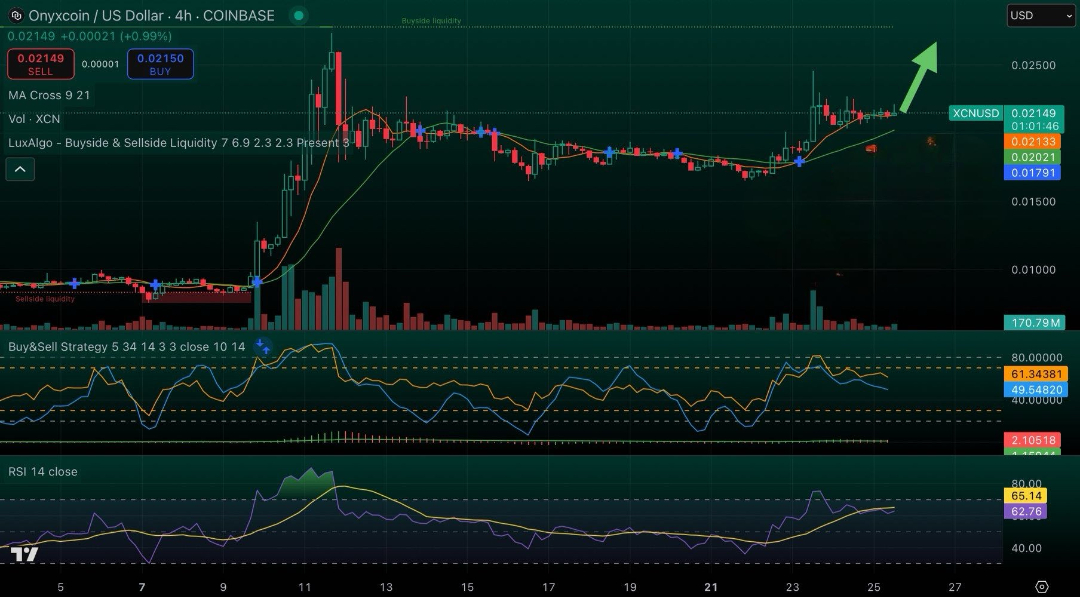Select the MA Cross 9 21 indicator label
The image size is (1080, 597).
click(x=49, y=95)
